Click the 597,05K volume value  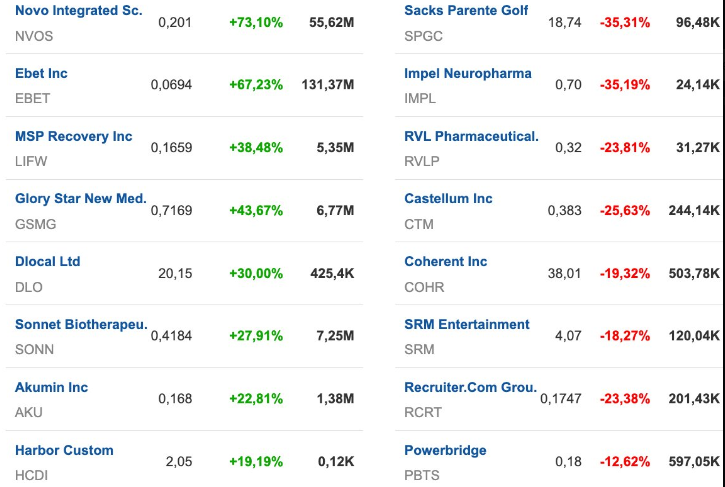coord(694,462)
